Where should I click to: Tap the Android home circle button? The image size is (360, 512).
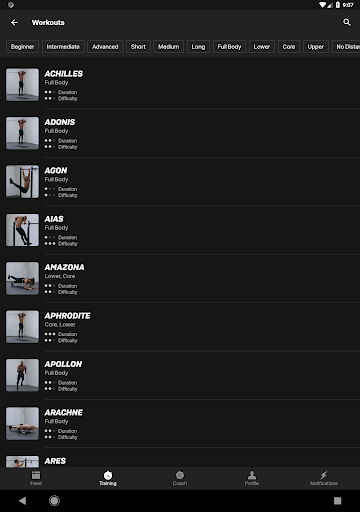(54, 501)
